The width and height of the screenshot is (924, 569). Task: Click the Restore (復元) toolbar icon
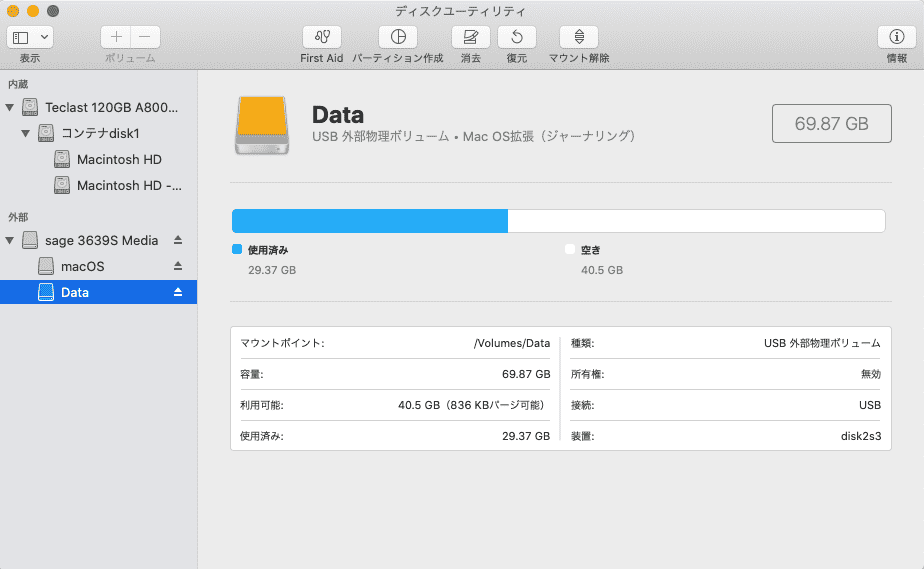[x=517, y=37]
